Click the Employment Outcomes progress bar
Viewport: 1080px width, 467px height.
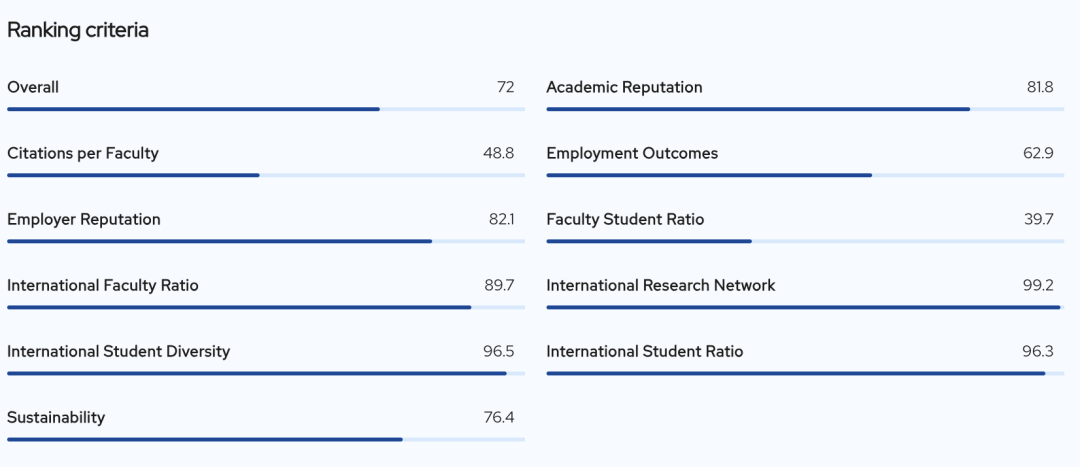point(804,175)
